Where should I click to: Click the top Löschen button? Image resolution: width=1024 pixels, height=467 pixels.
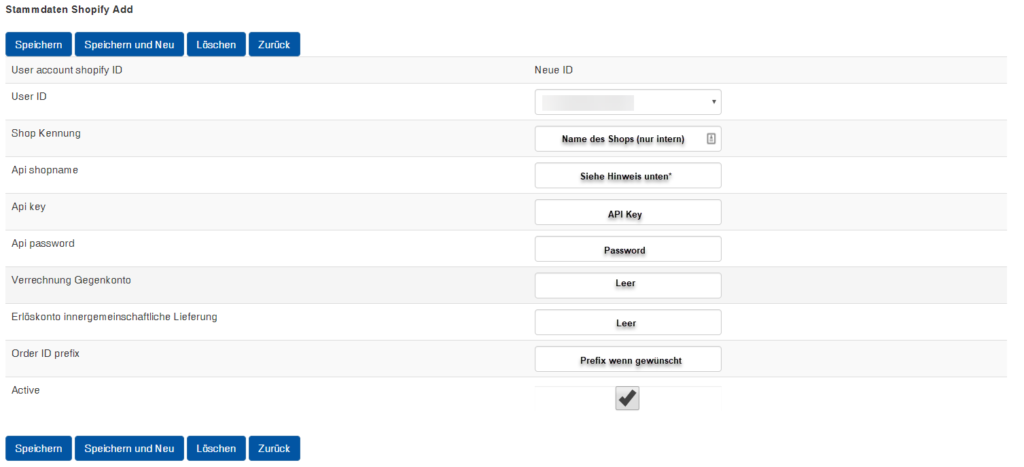coord(216,45)
